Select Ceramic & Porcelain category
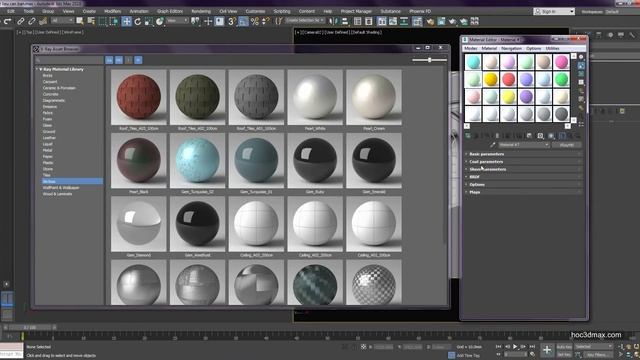The image size is (640, 360). [59, 88]
